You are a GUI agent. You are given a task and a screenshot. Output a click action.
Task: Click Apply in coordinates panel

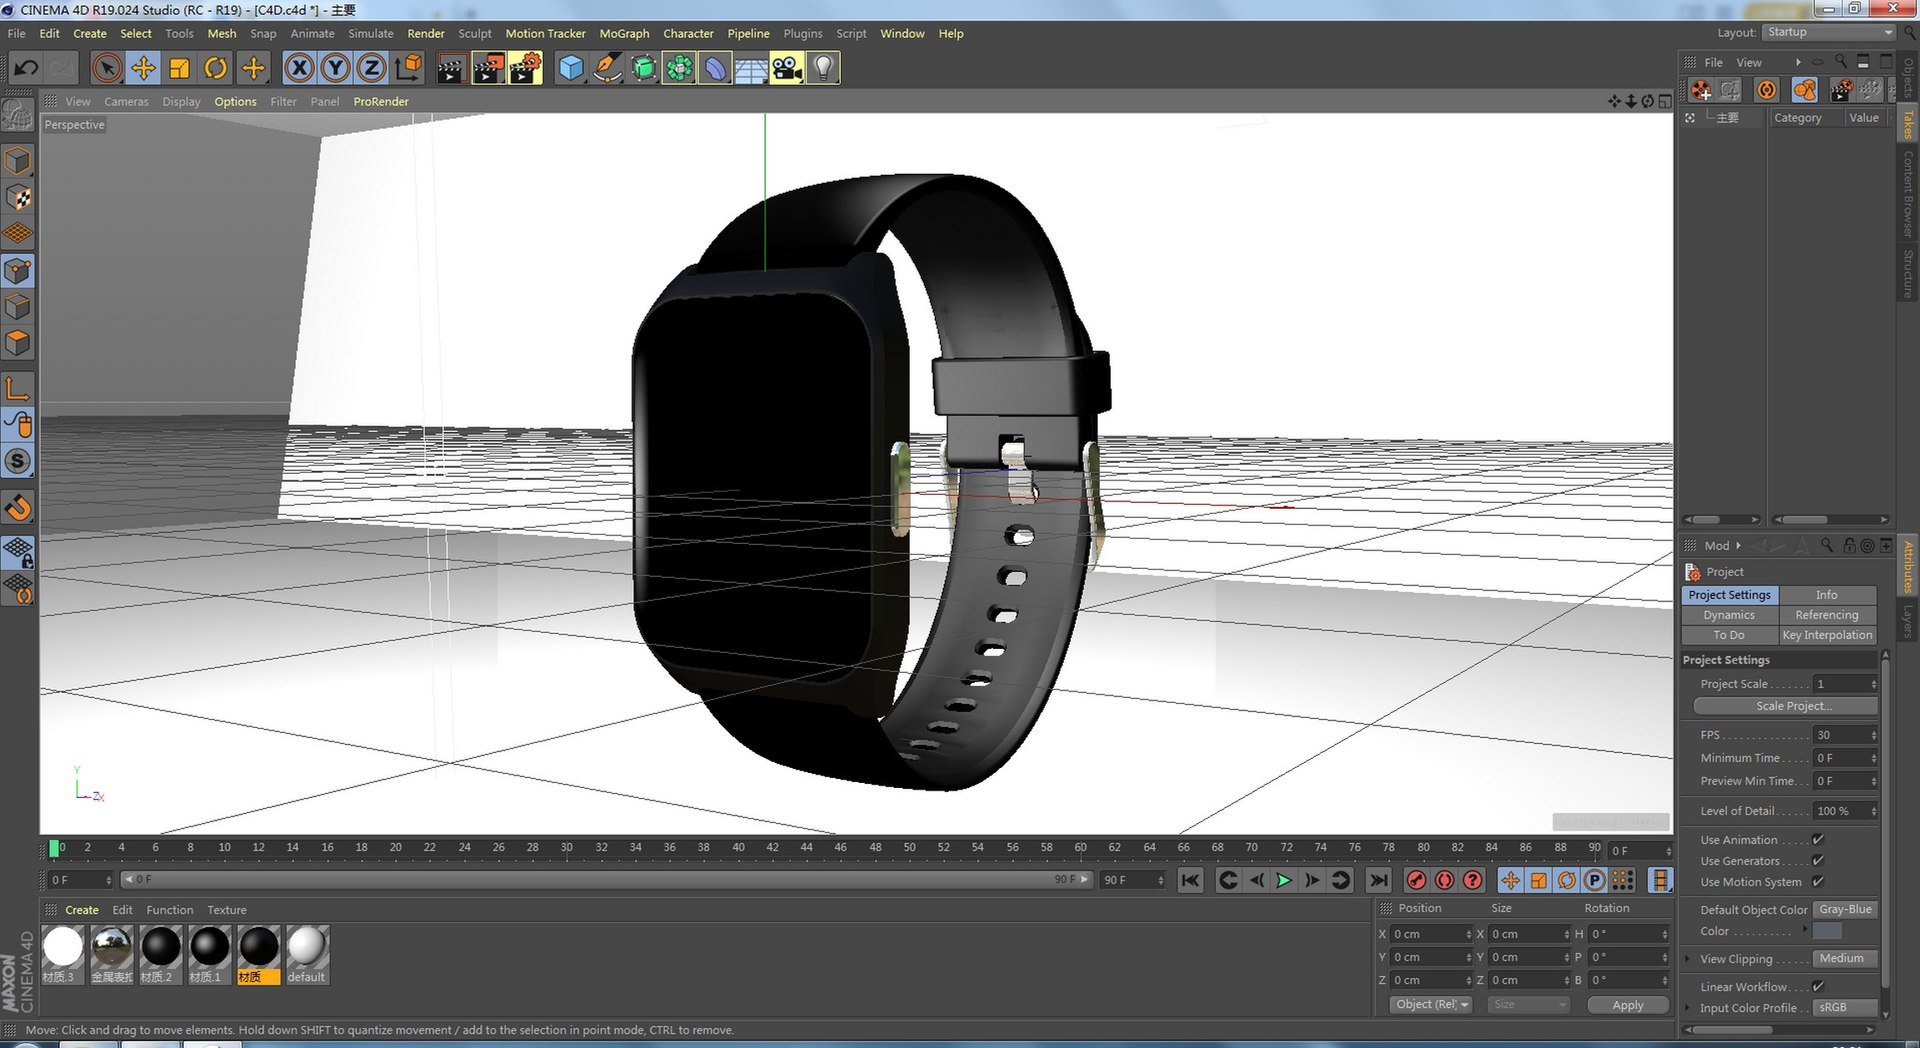point(1628,1005)
